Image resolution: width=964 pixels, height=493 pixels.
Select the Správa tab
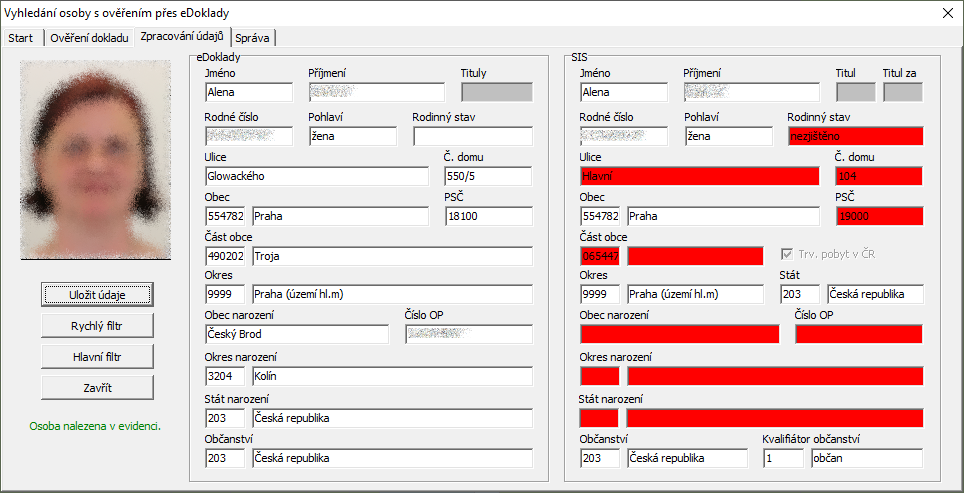click(253, 38)
